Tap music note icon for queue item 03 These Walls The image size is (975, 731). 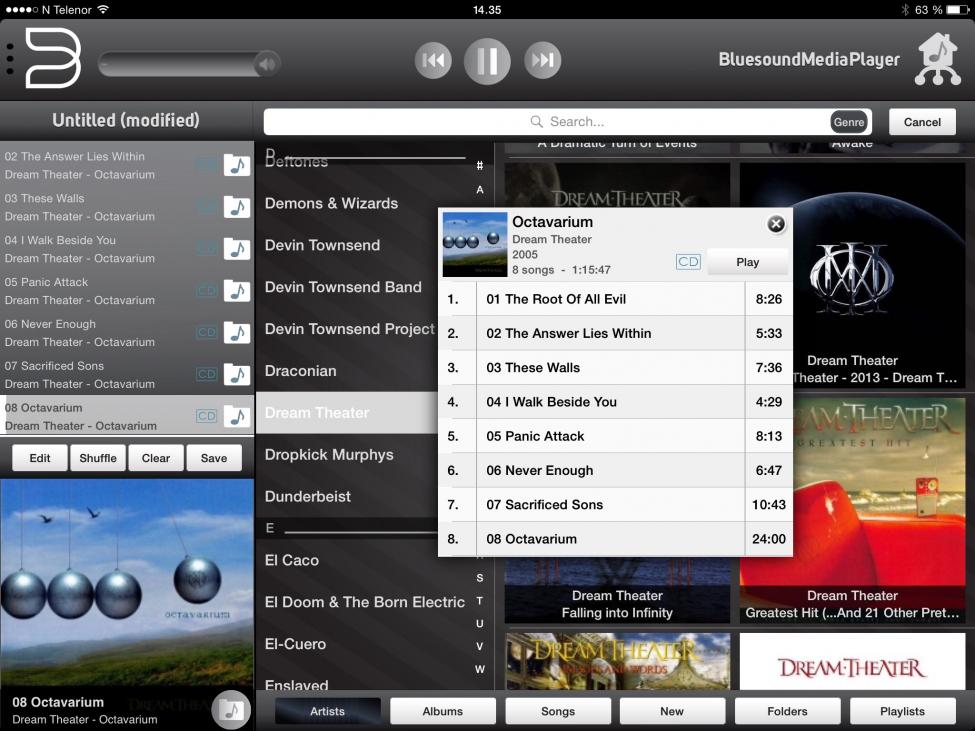coord(237,207)
